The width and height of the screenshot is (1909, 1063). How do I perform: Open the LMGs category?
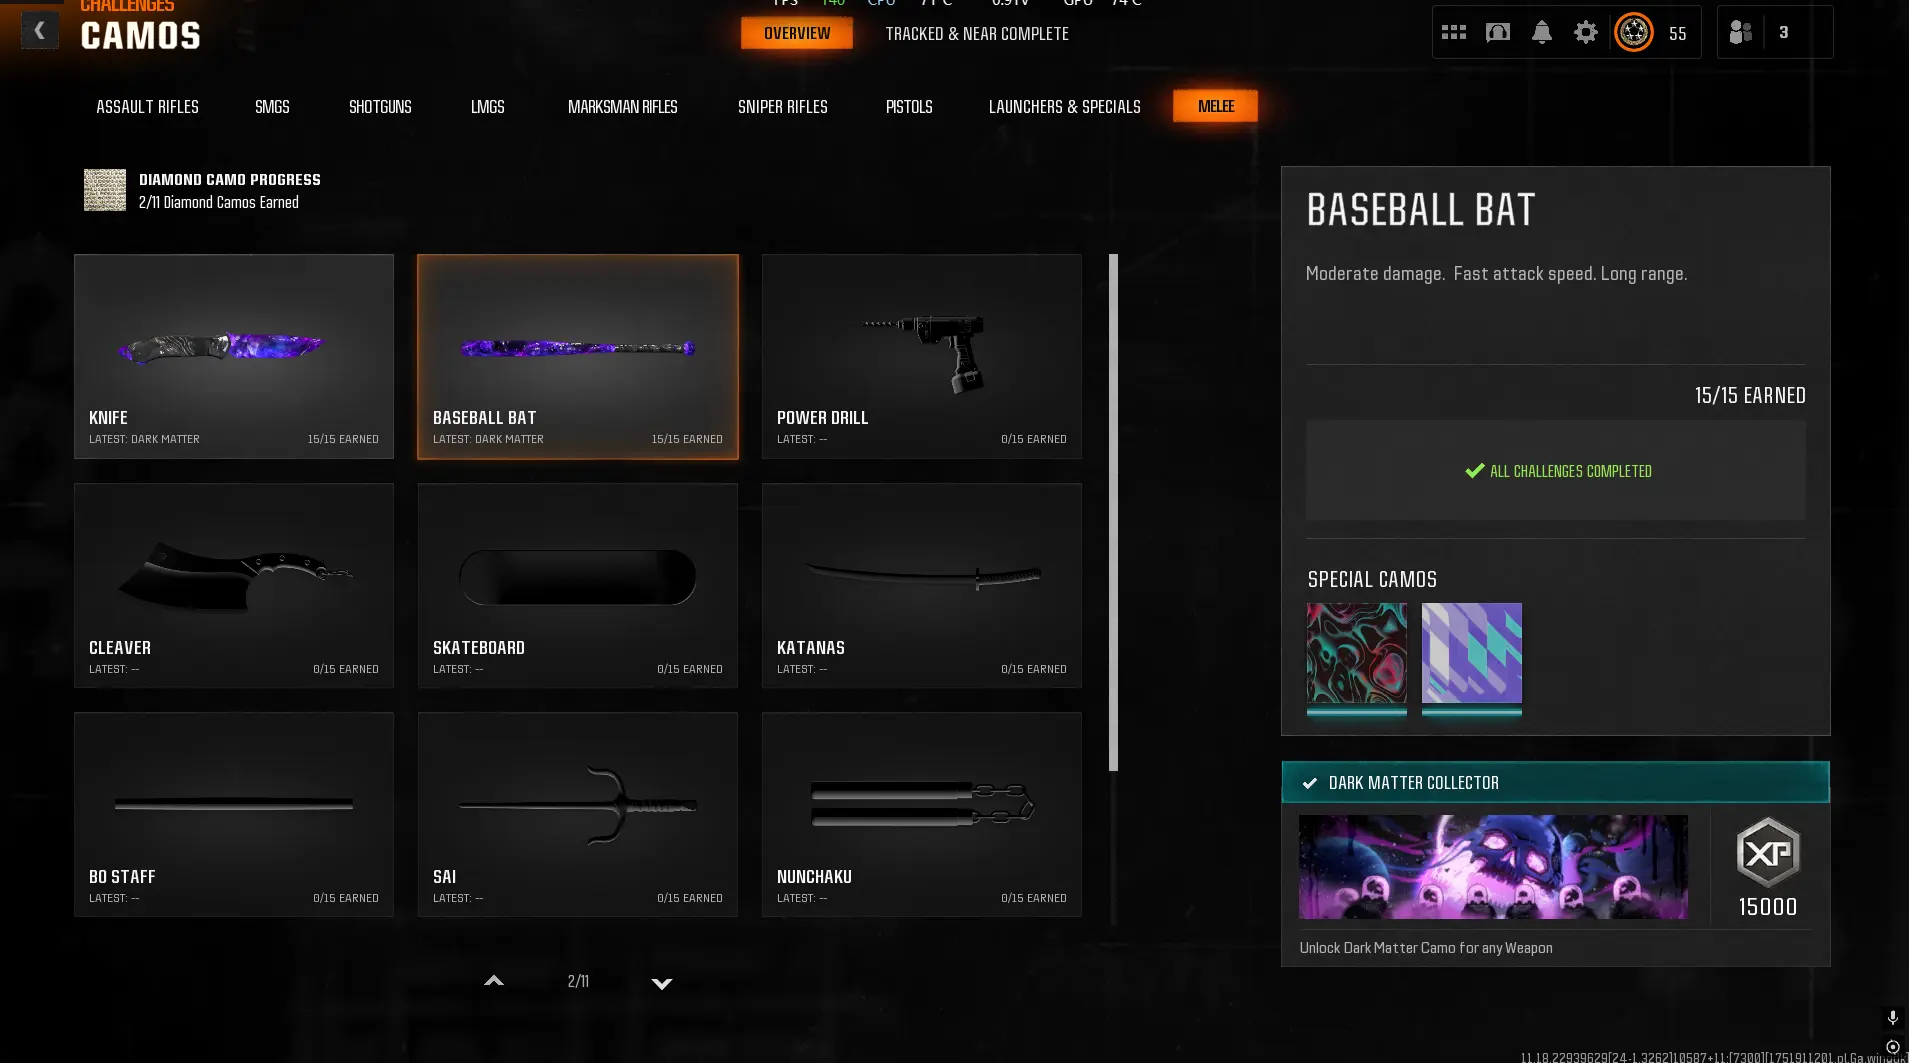[488, 107]
